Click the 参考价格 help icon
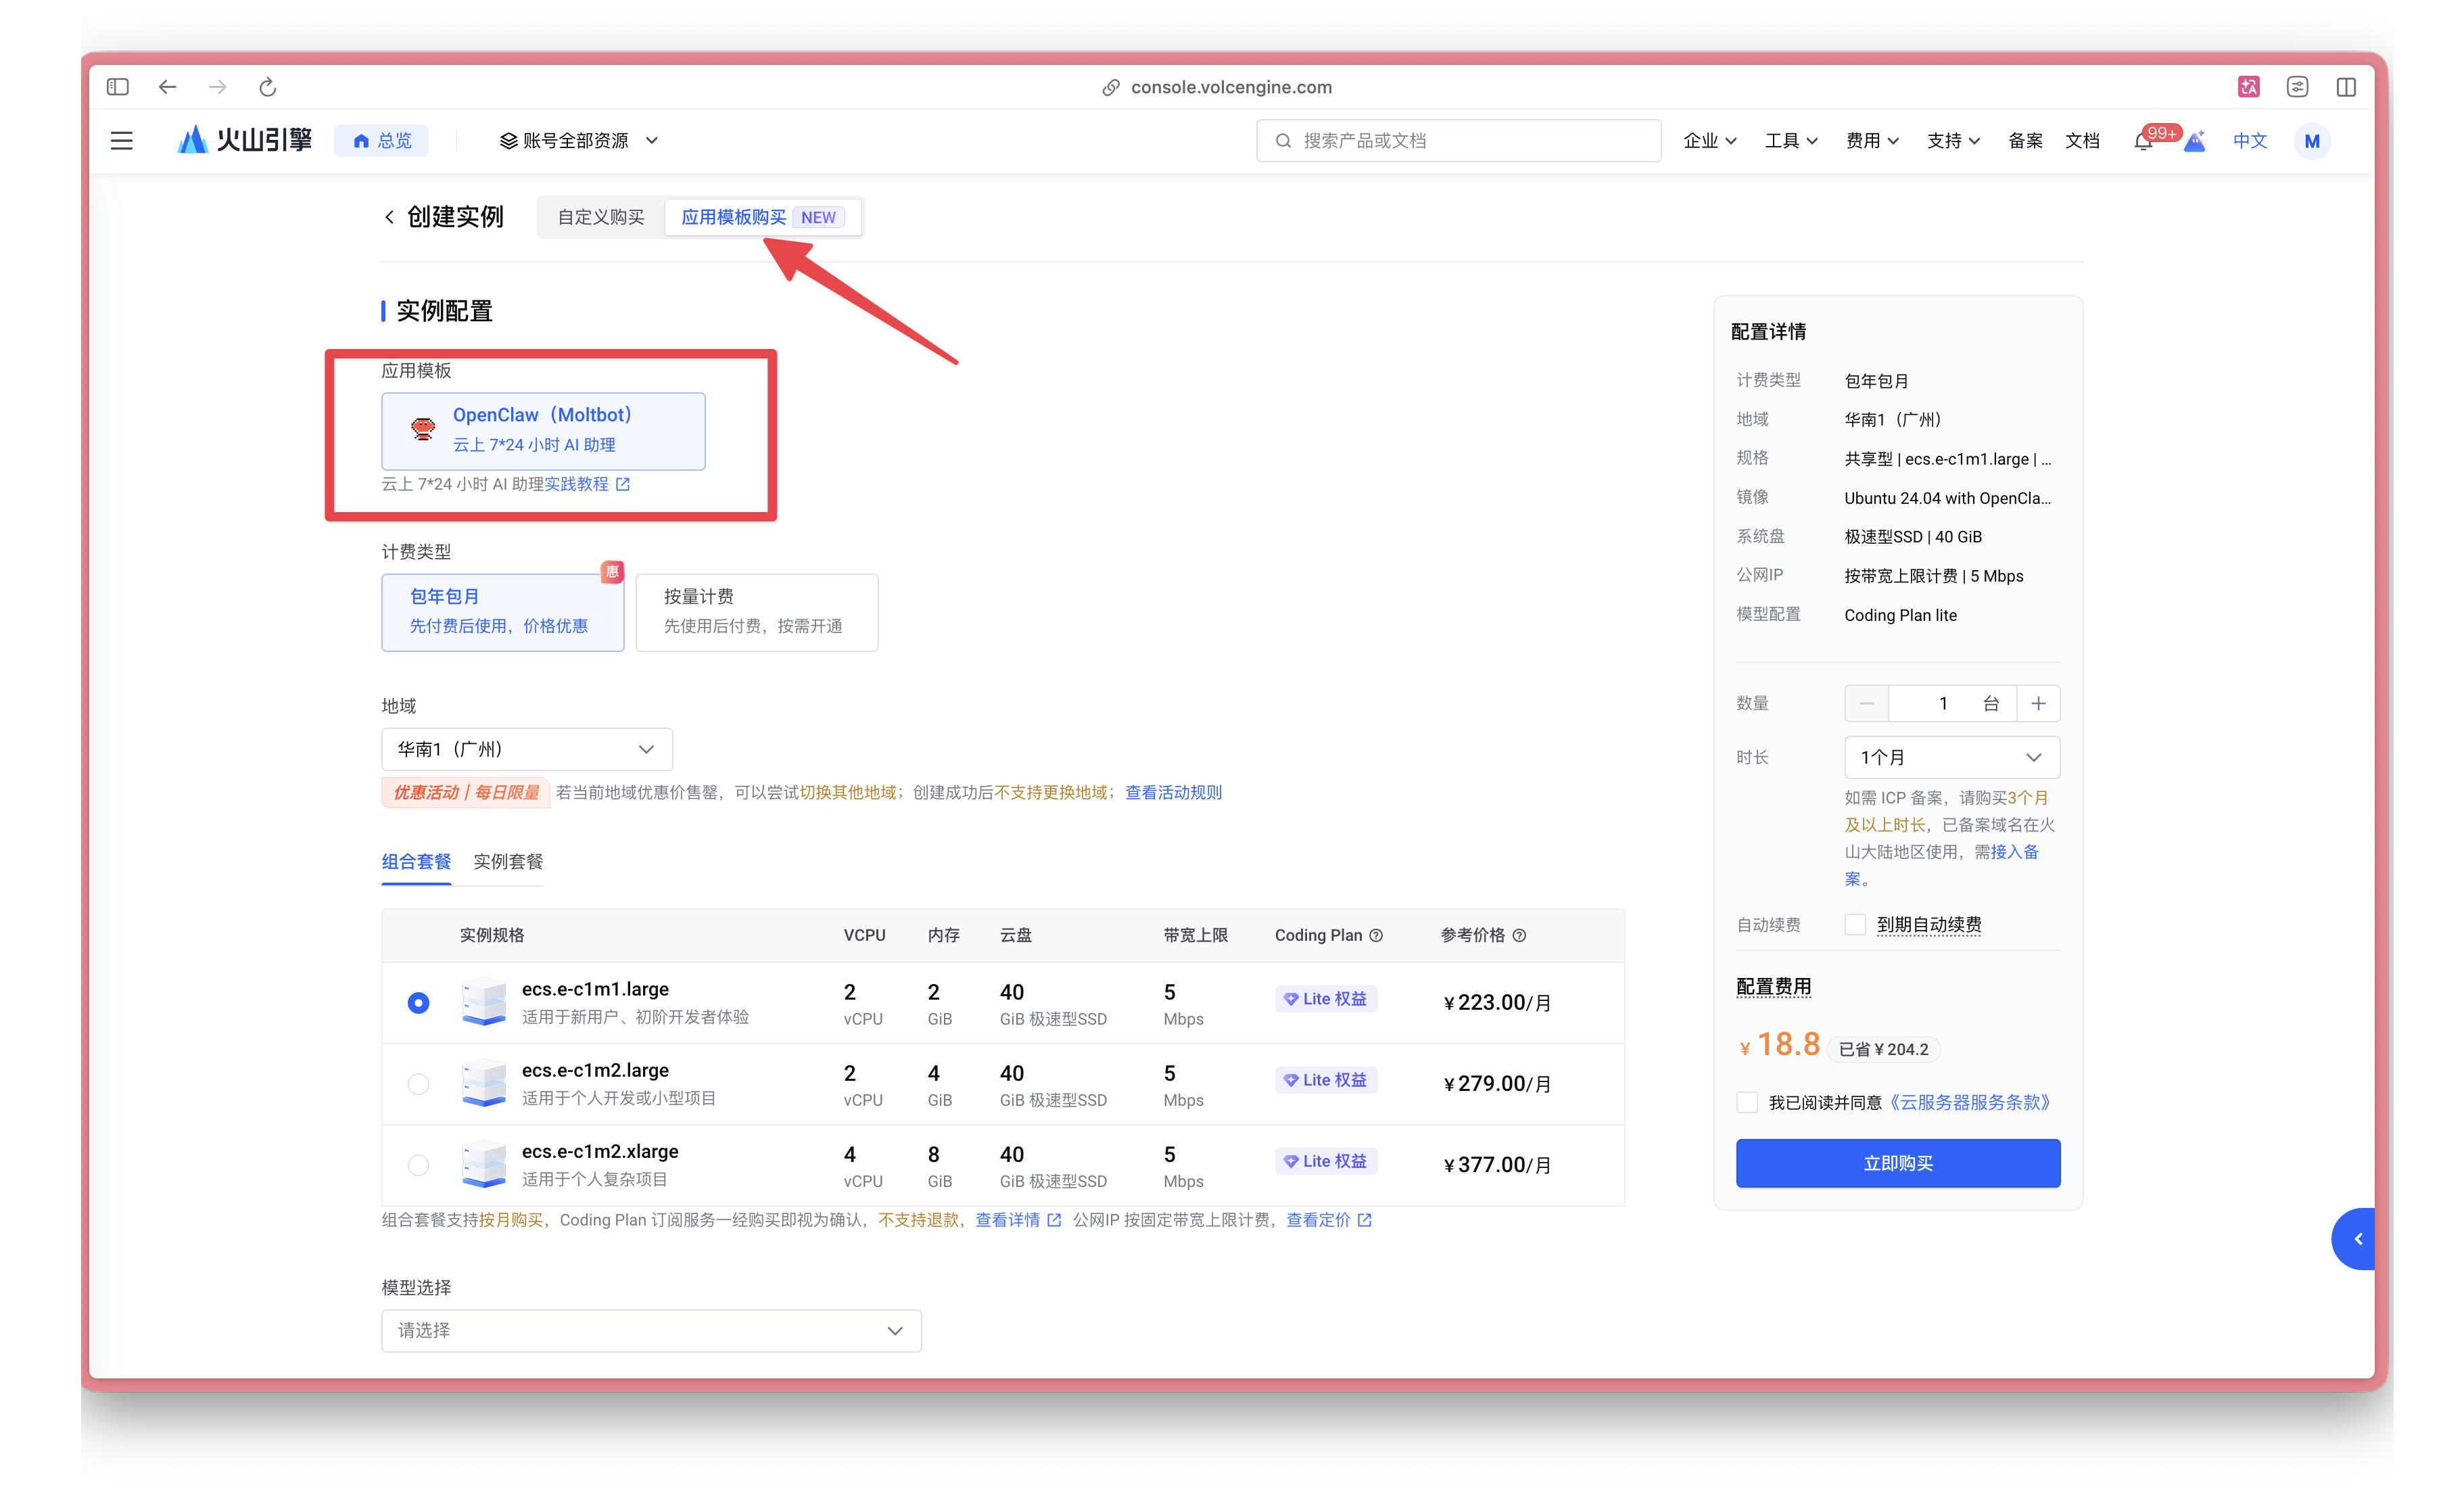The width and height of the screenshot is (2464, 1492). coord(1519,935)
